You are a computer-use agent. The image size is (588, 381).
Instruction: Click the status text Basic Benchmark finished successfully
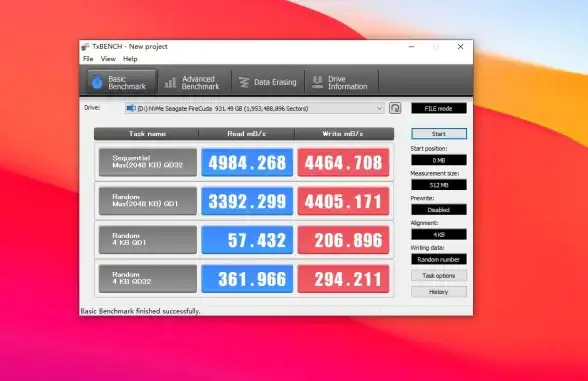click(x=140, y=311)
